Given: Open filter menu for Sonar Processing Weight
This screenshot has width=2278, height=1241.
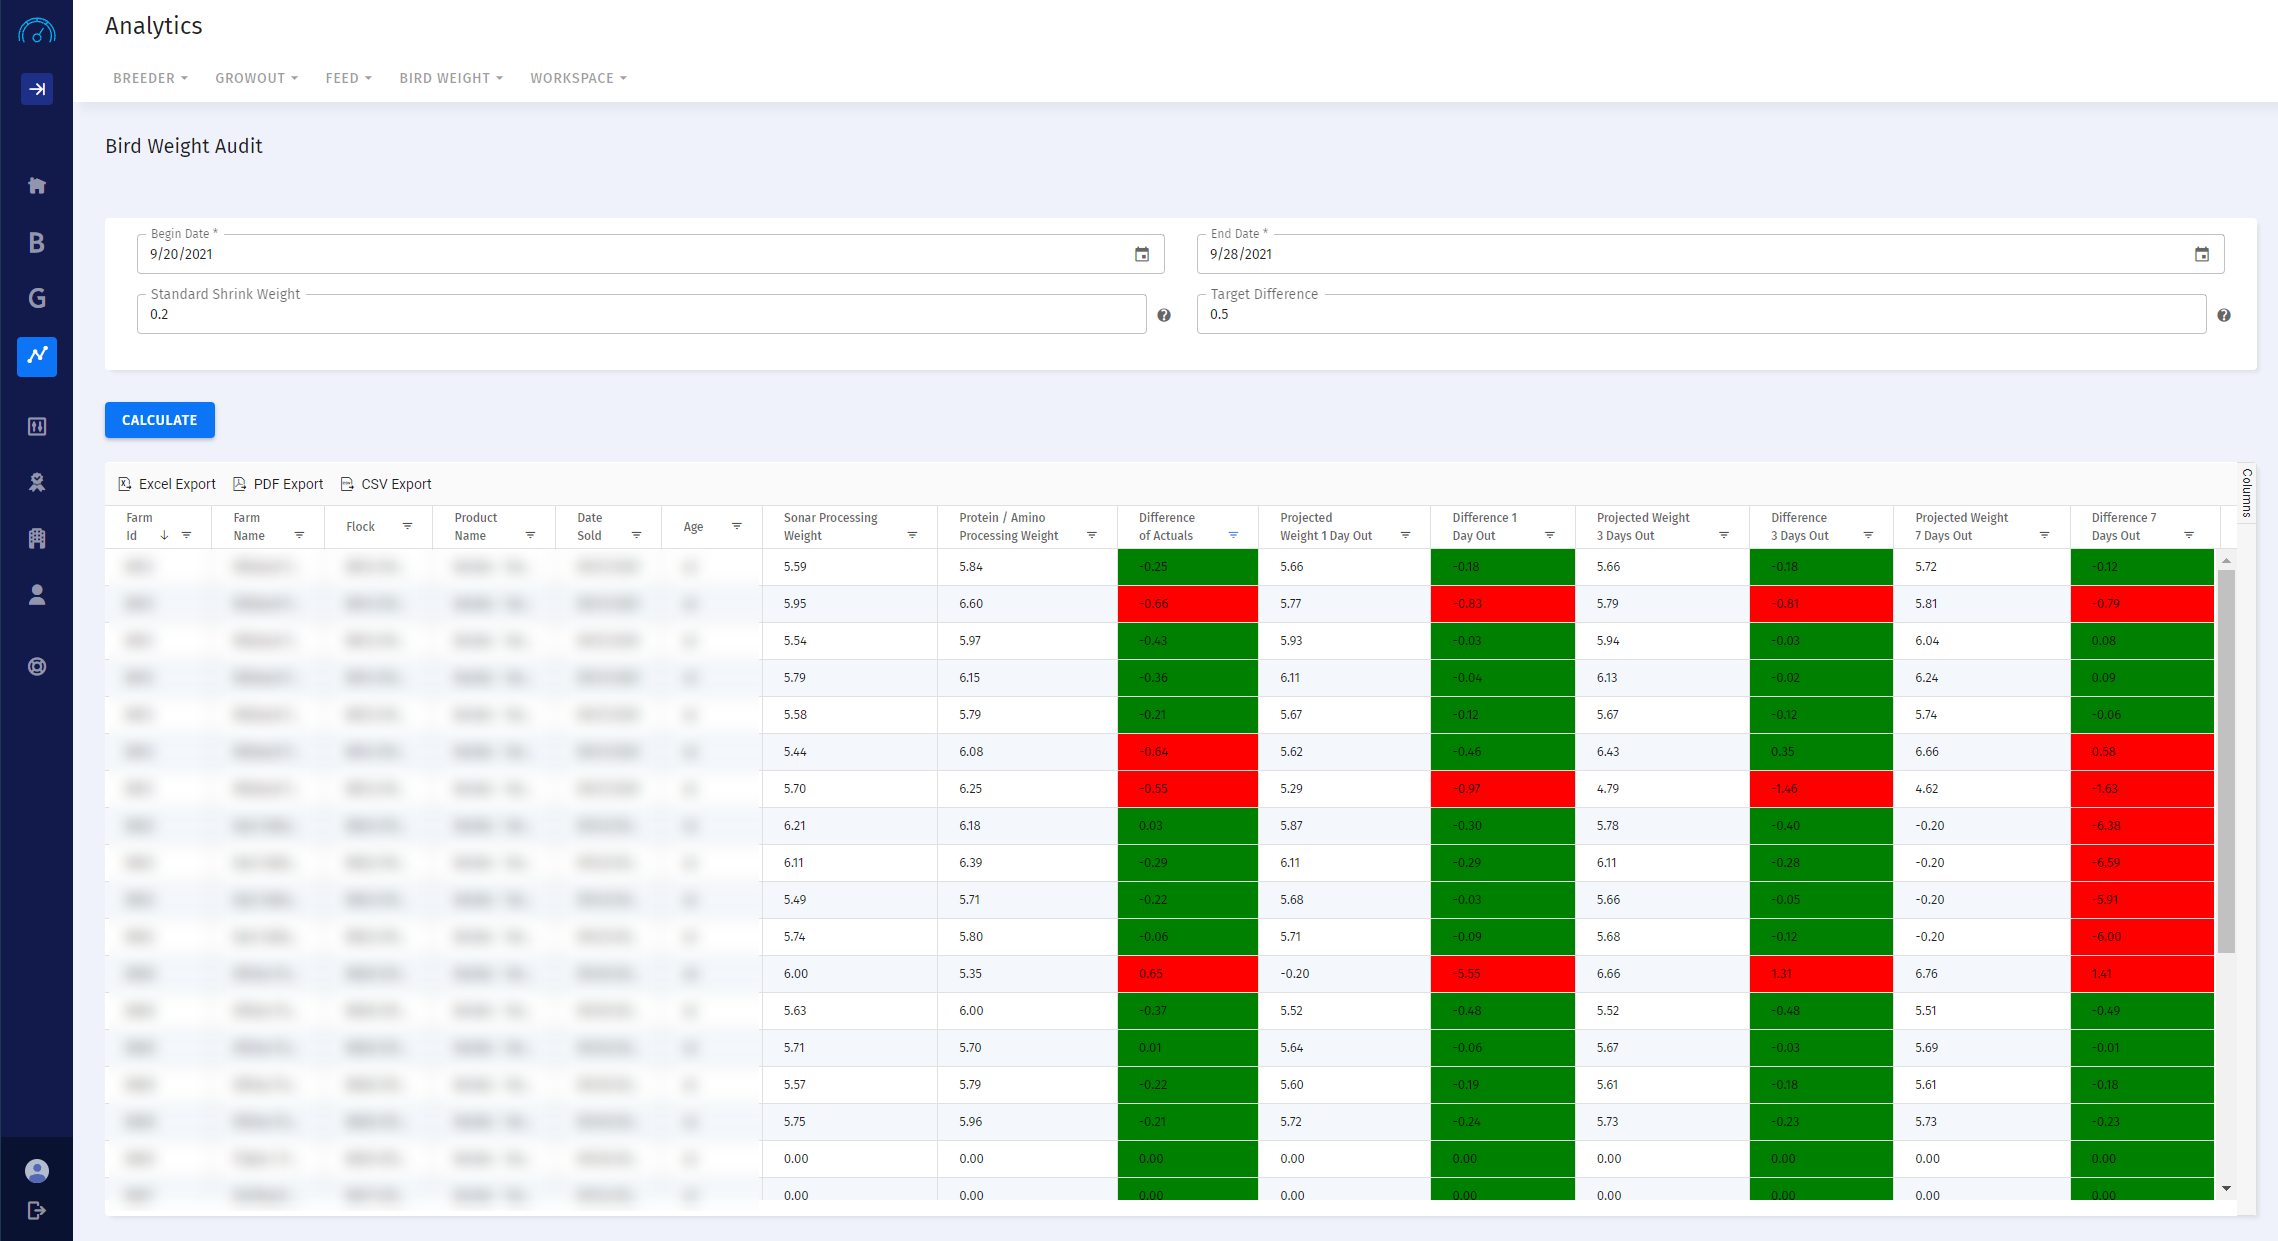Looking at the screenshot, I should pos(912,535).
